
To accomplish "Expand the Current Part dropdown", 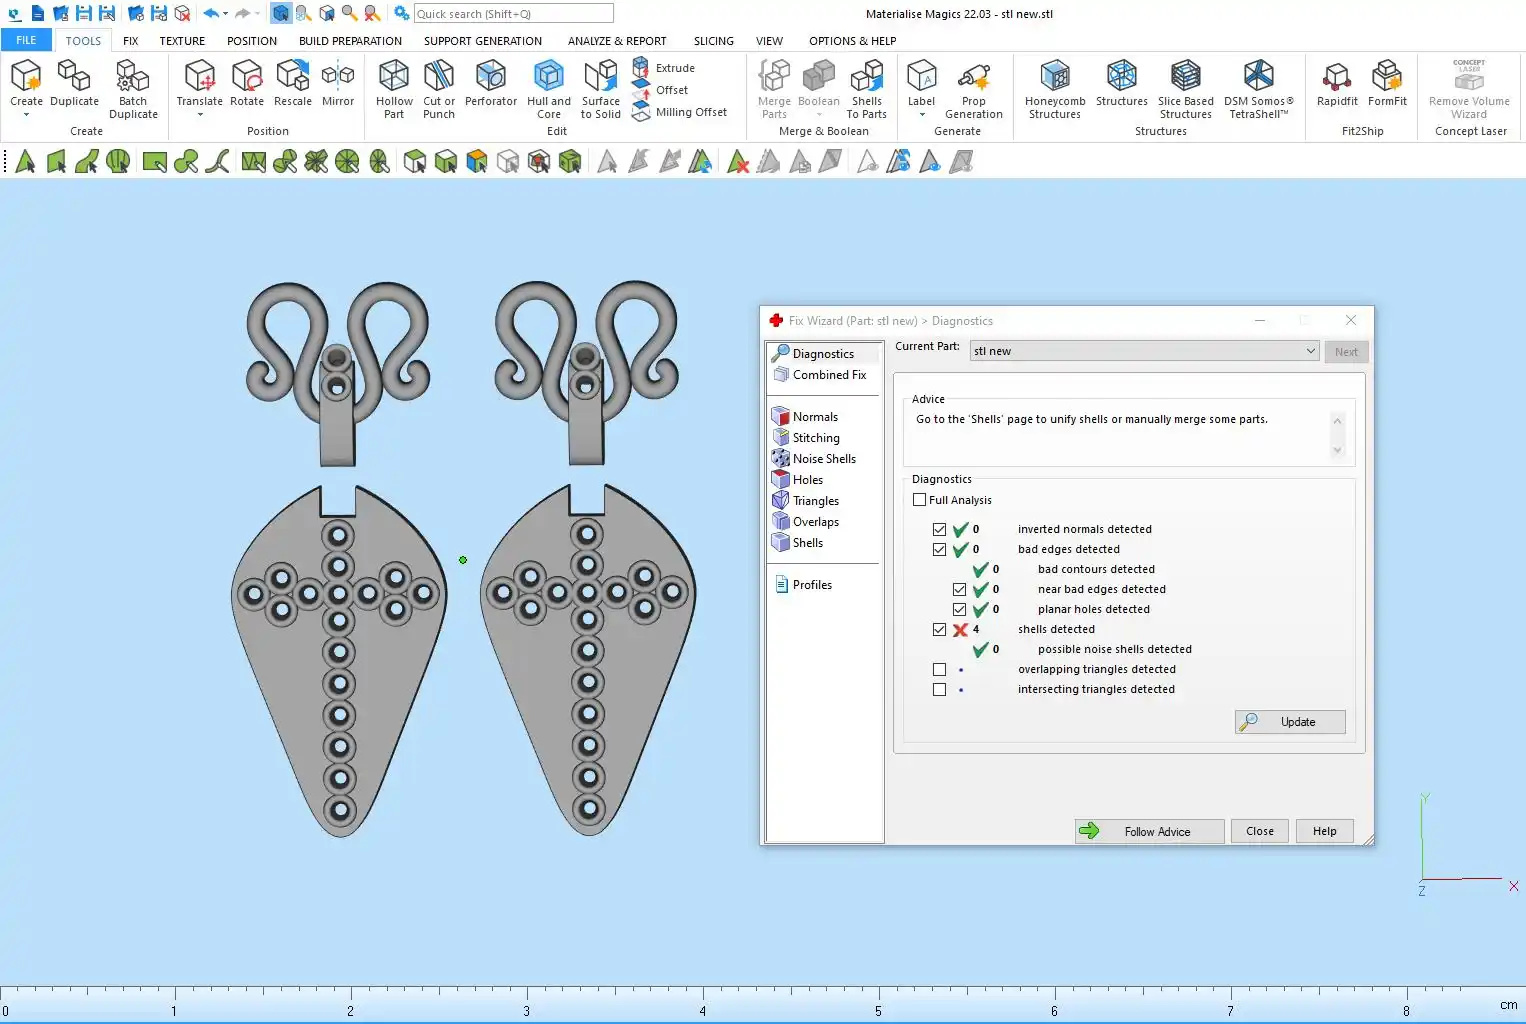I will click(1310, 351).
